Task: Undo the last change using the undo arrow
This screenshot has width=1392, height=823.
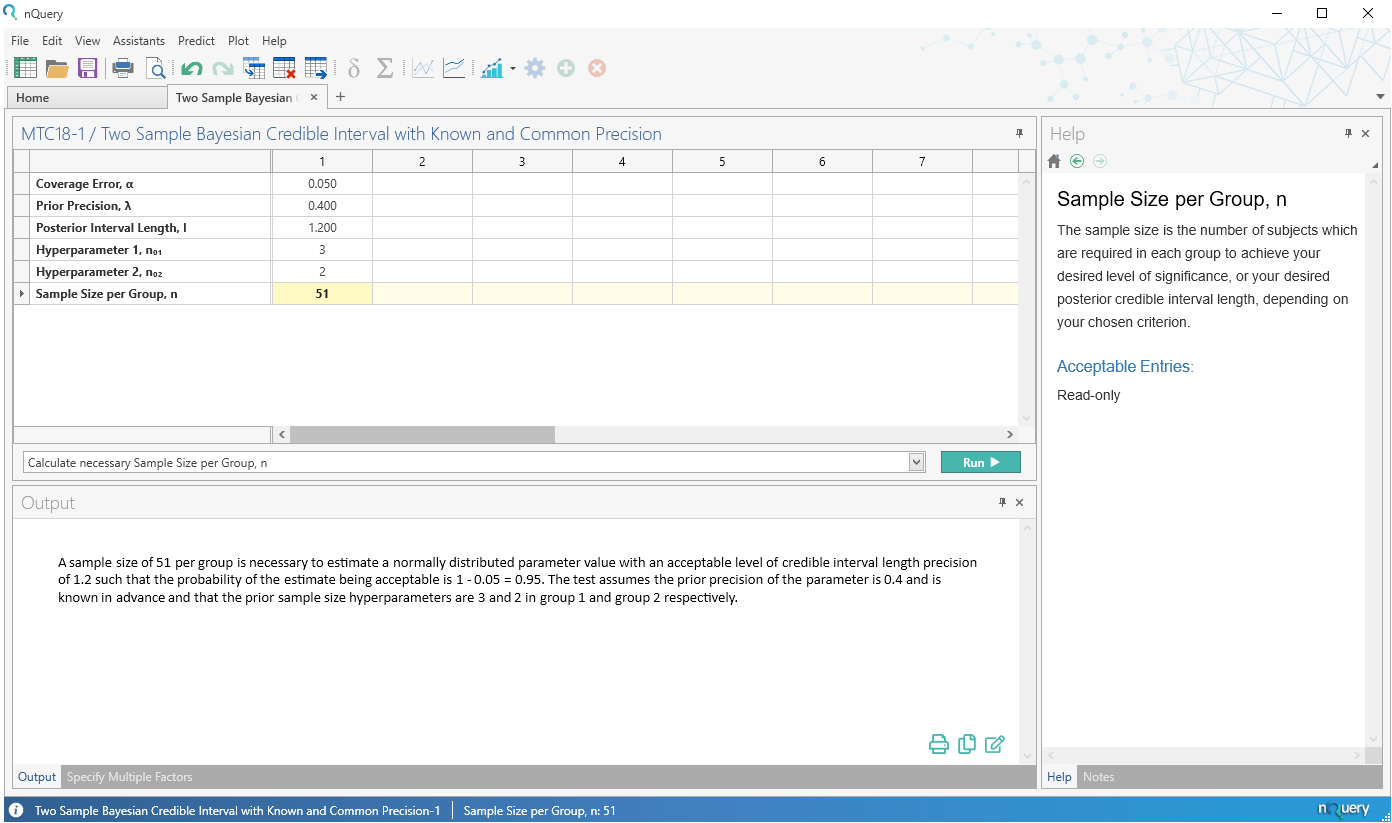Action: pyautogui.click(x=190, y=68)
